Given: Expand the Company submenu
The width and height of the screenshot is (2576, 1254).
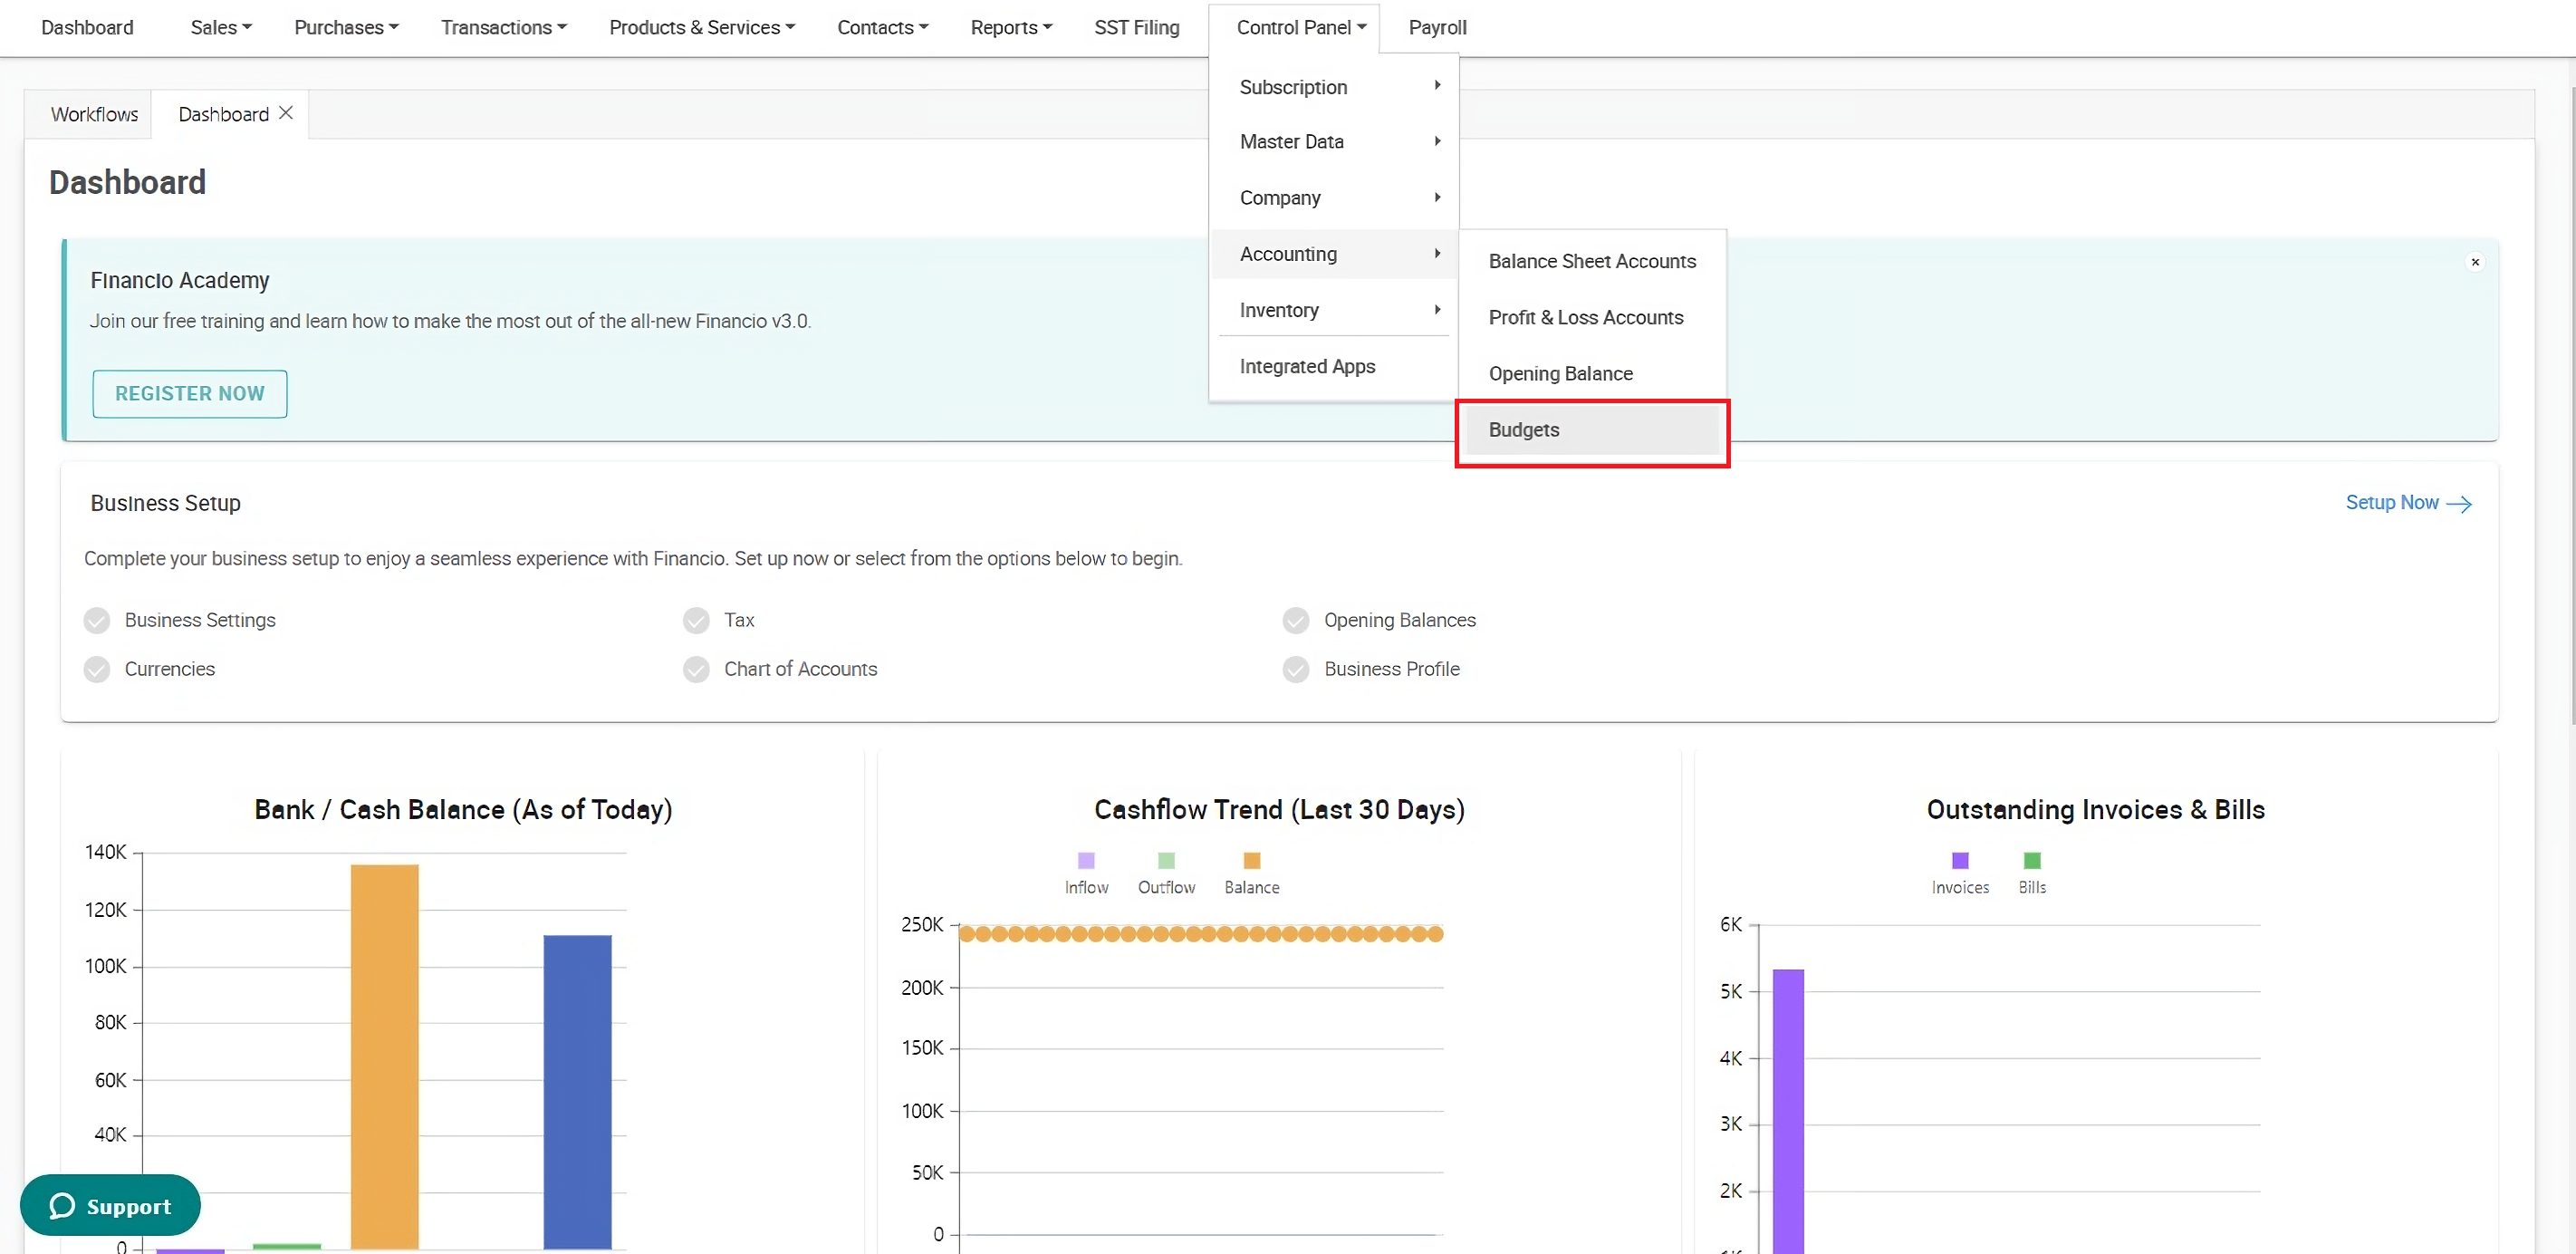Looking at the screenshot, I should coord(1333,197).
